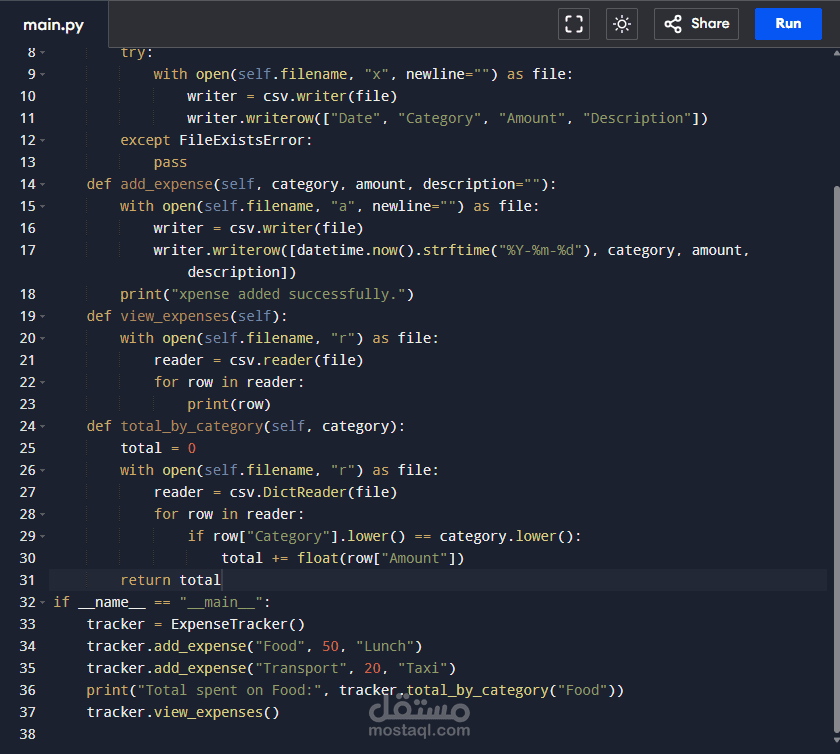Click the strftime format string "%Y-%m-%d"
840x754 pixels.
[x=541, y=250]
